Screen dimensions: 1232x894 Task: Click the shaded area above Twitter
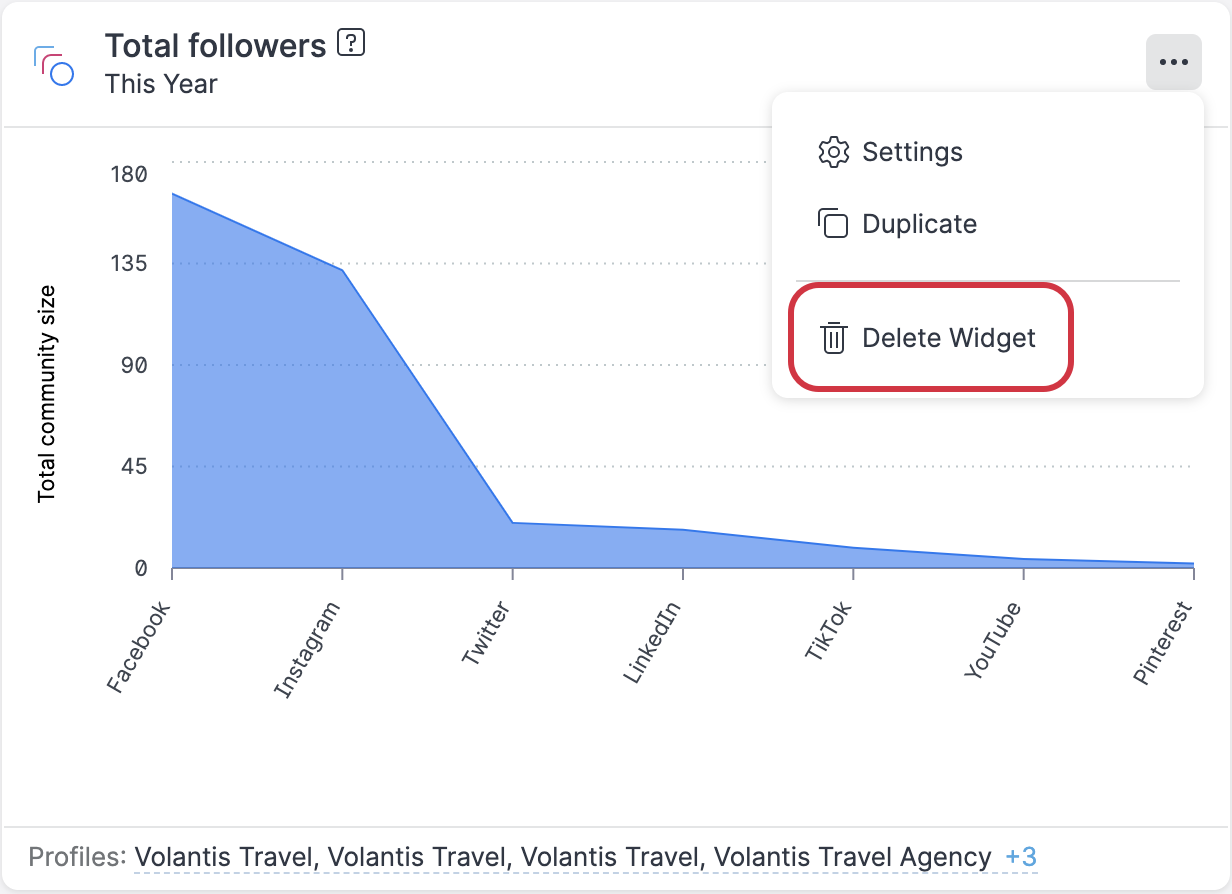coord(513,545)
